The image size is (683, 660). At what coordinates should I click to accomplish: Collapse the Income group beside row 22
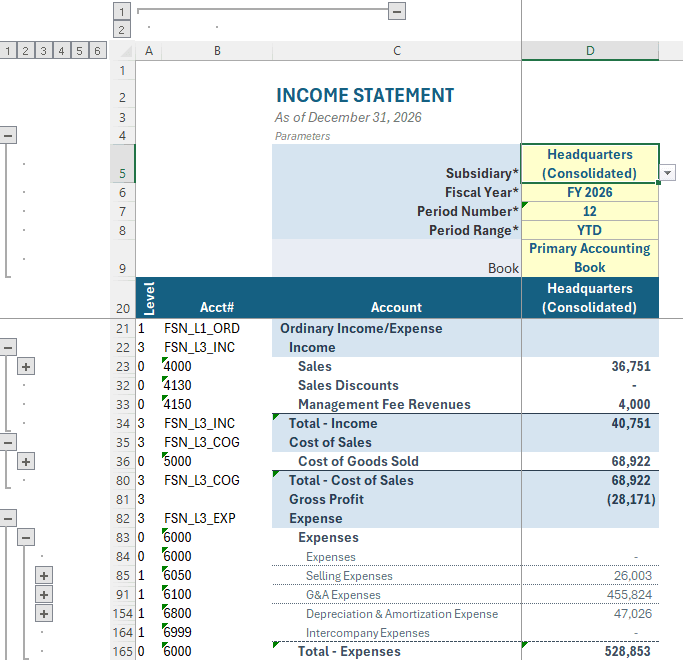[8, 348]
